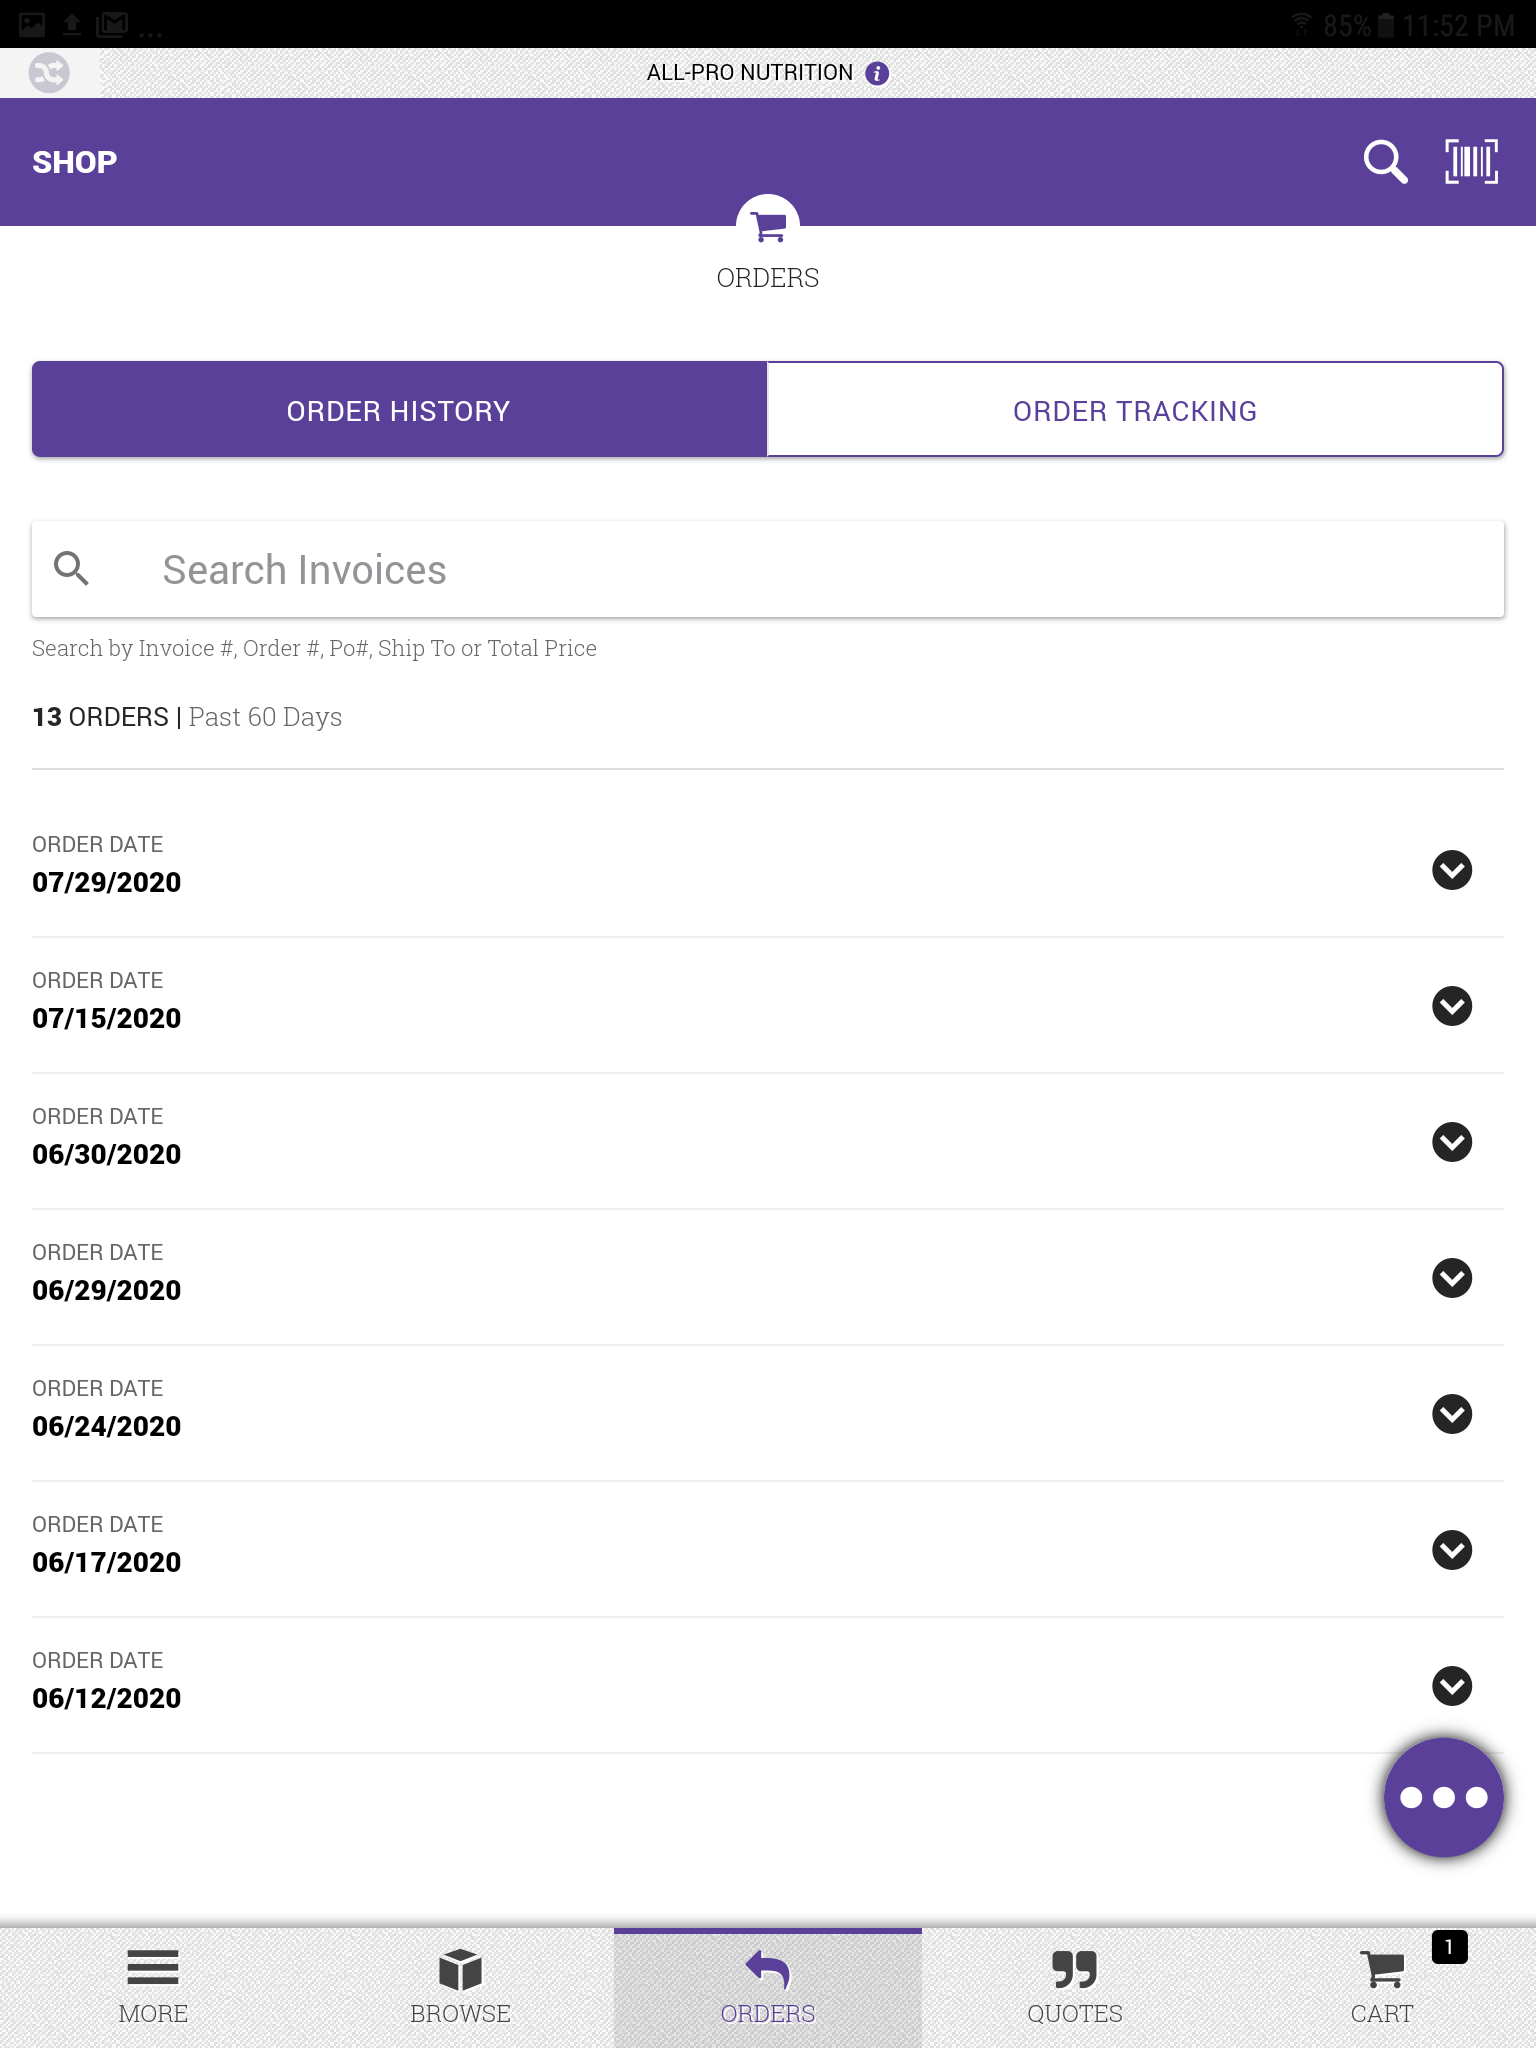Image resolution: width=1536 pixels, height=2048 pixels.
Task: Tap the battery indicator in status bar
Action: click(1386, 25)
